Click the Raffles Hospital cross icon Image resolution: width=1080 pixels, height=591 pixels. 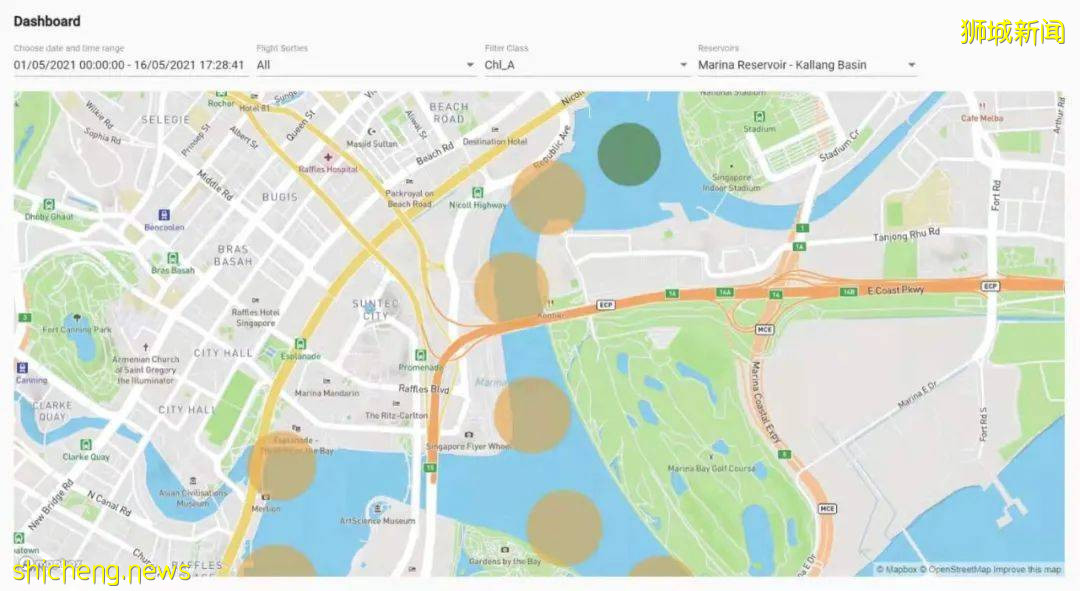coord(328,157)
